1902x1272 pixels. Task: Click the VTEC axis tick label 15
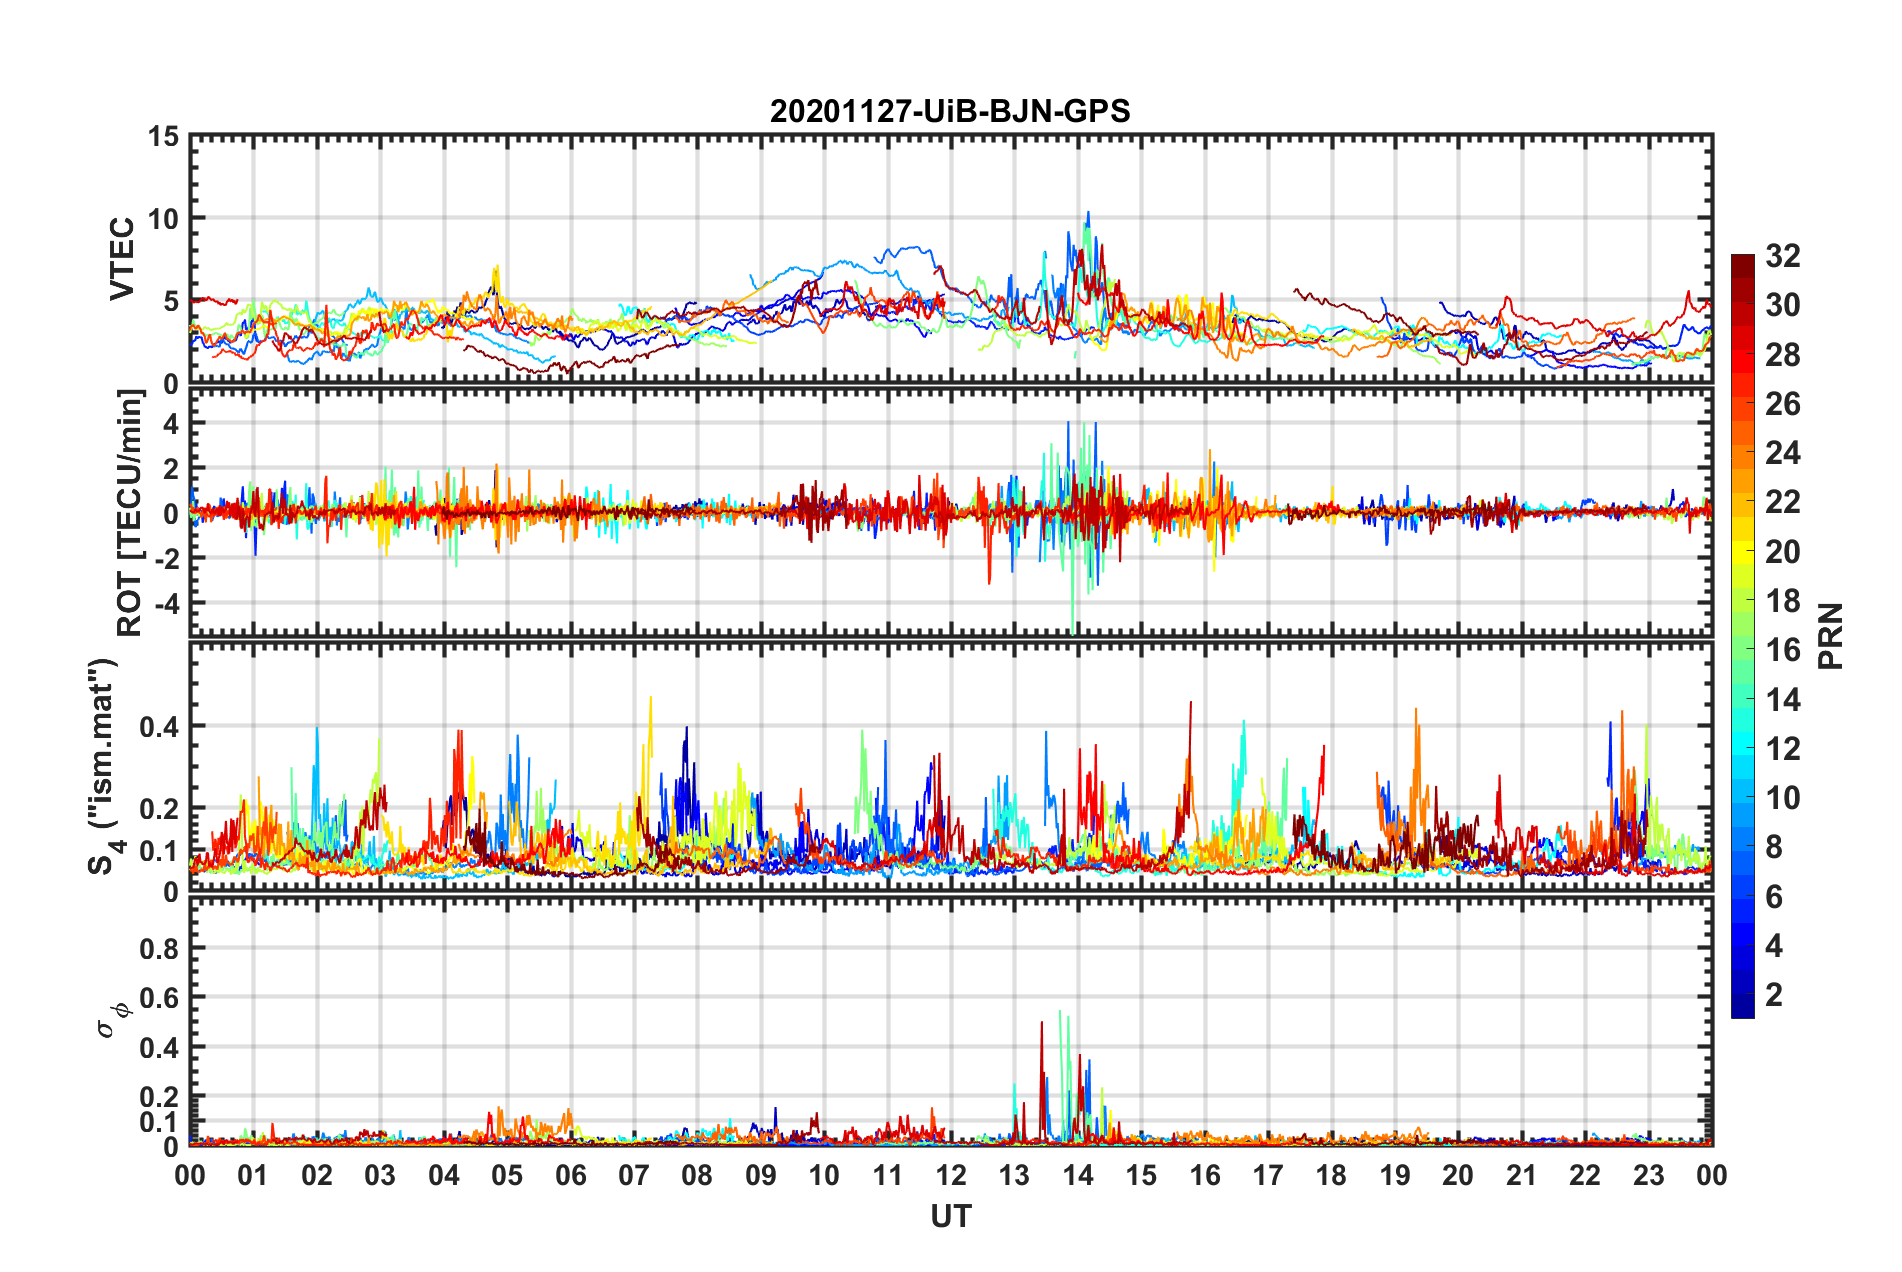point(163,136)
